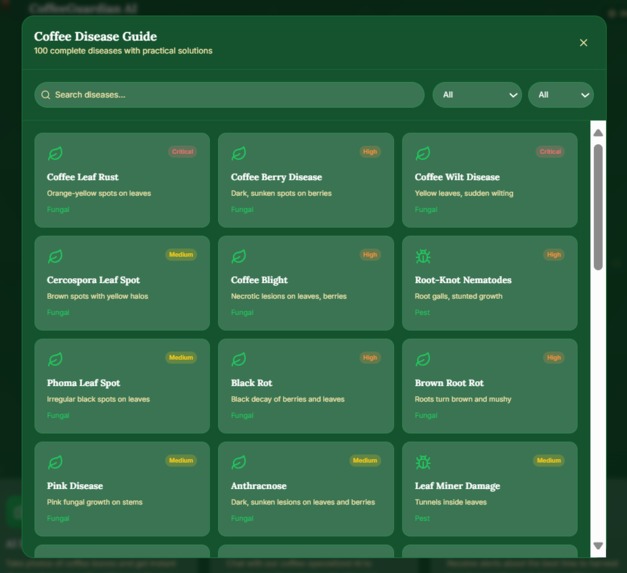Open the Coffee Leaf Rust title
627x573 pixels.
point(83,177)
